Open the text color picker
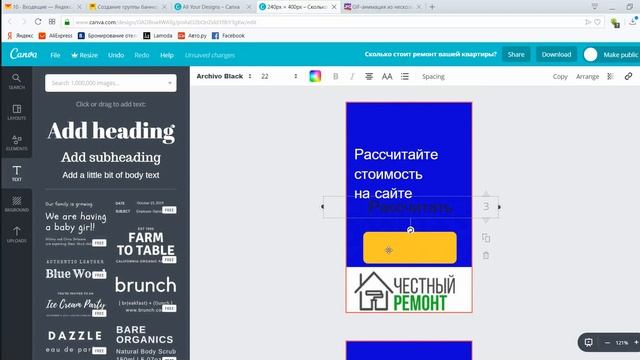The width and height of the screenshot is (640, 360). point(315,76)
